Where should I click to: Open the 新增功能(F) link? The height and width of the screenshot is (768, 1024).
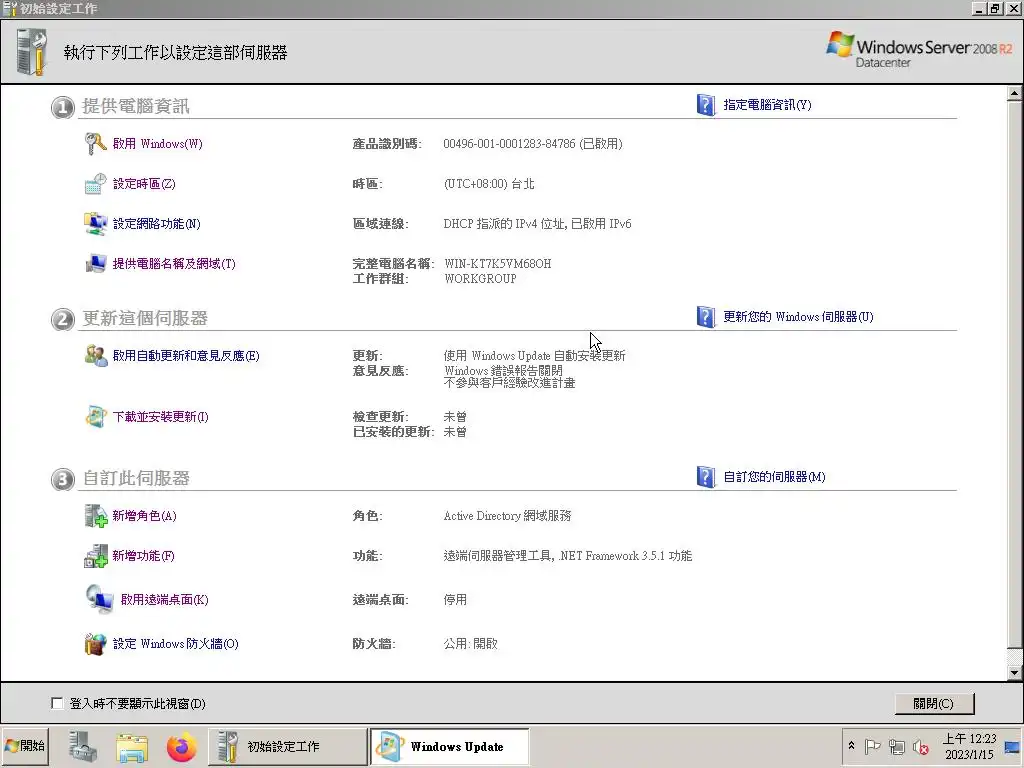point(143,556)
